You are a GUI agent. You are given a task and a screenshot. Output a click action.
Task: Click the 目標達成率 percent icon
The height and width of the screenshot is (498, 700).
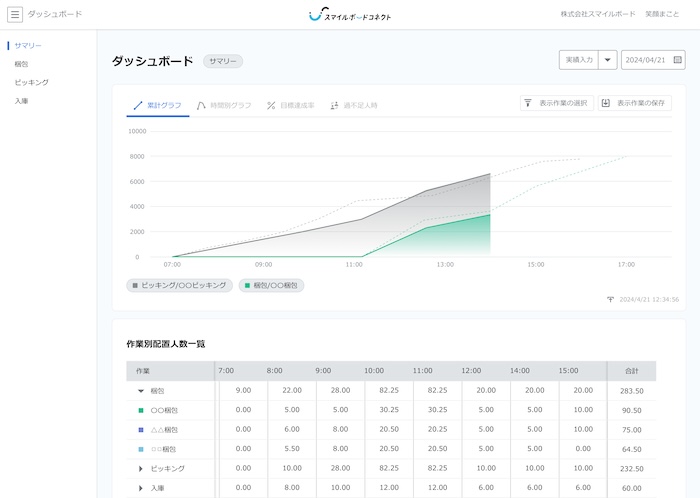[x=271, y=104]
